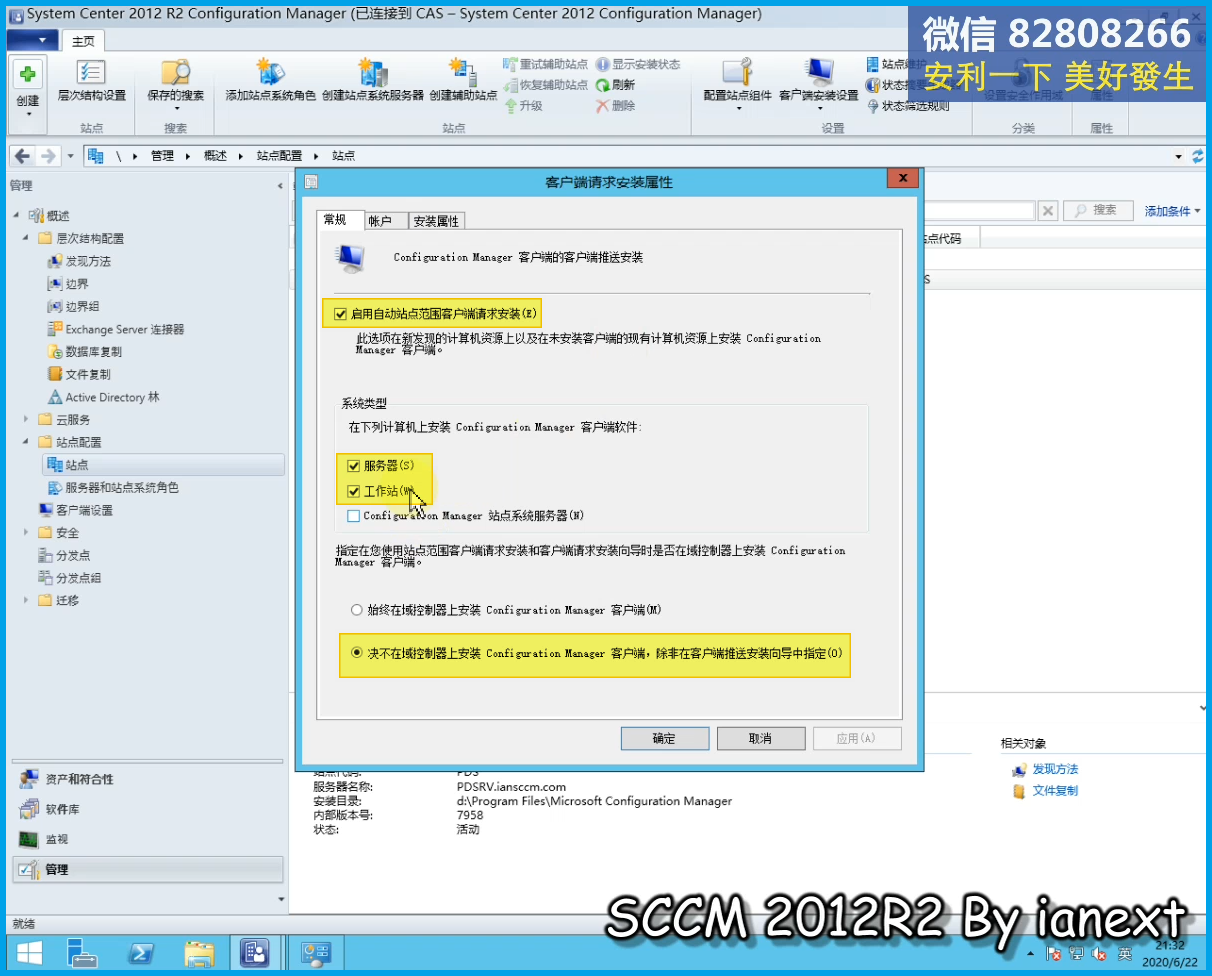This screenshot has width=1212, height=976.
Task: Open 发现方法 related link
Action: [x=1055, y=769]
